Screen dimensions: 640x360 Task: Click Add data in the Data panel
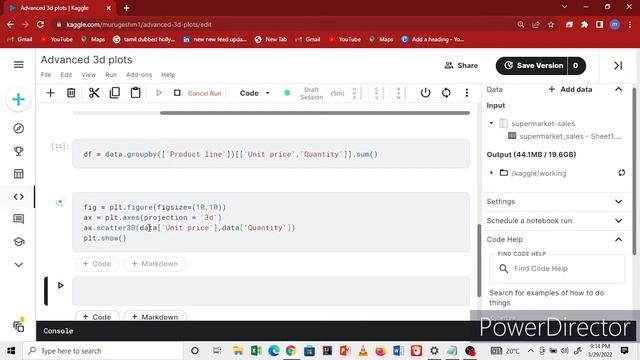coord(570,89)
